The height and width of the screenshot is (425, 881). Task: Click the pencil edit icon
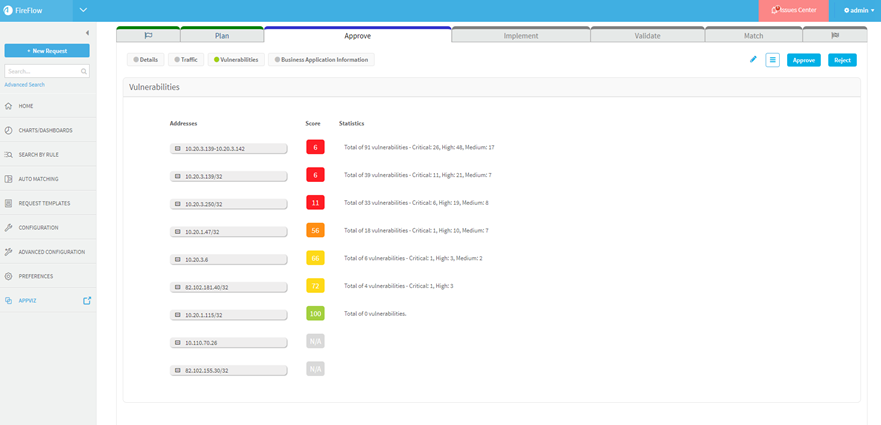click(x=754, y=60)
